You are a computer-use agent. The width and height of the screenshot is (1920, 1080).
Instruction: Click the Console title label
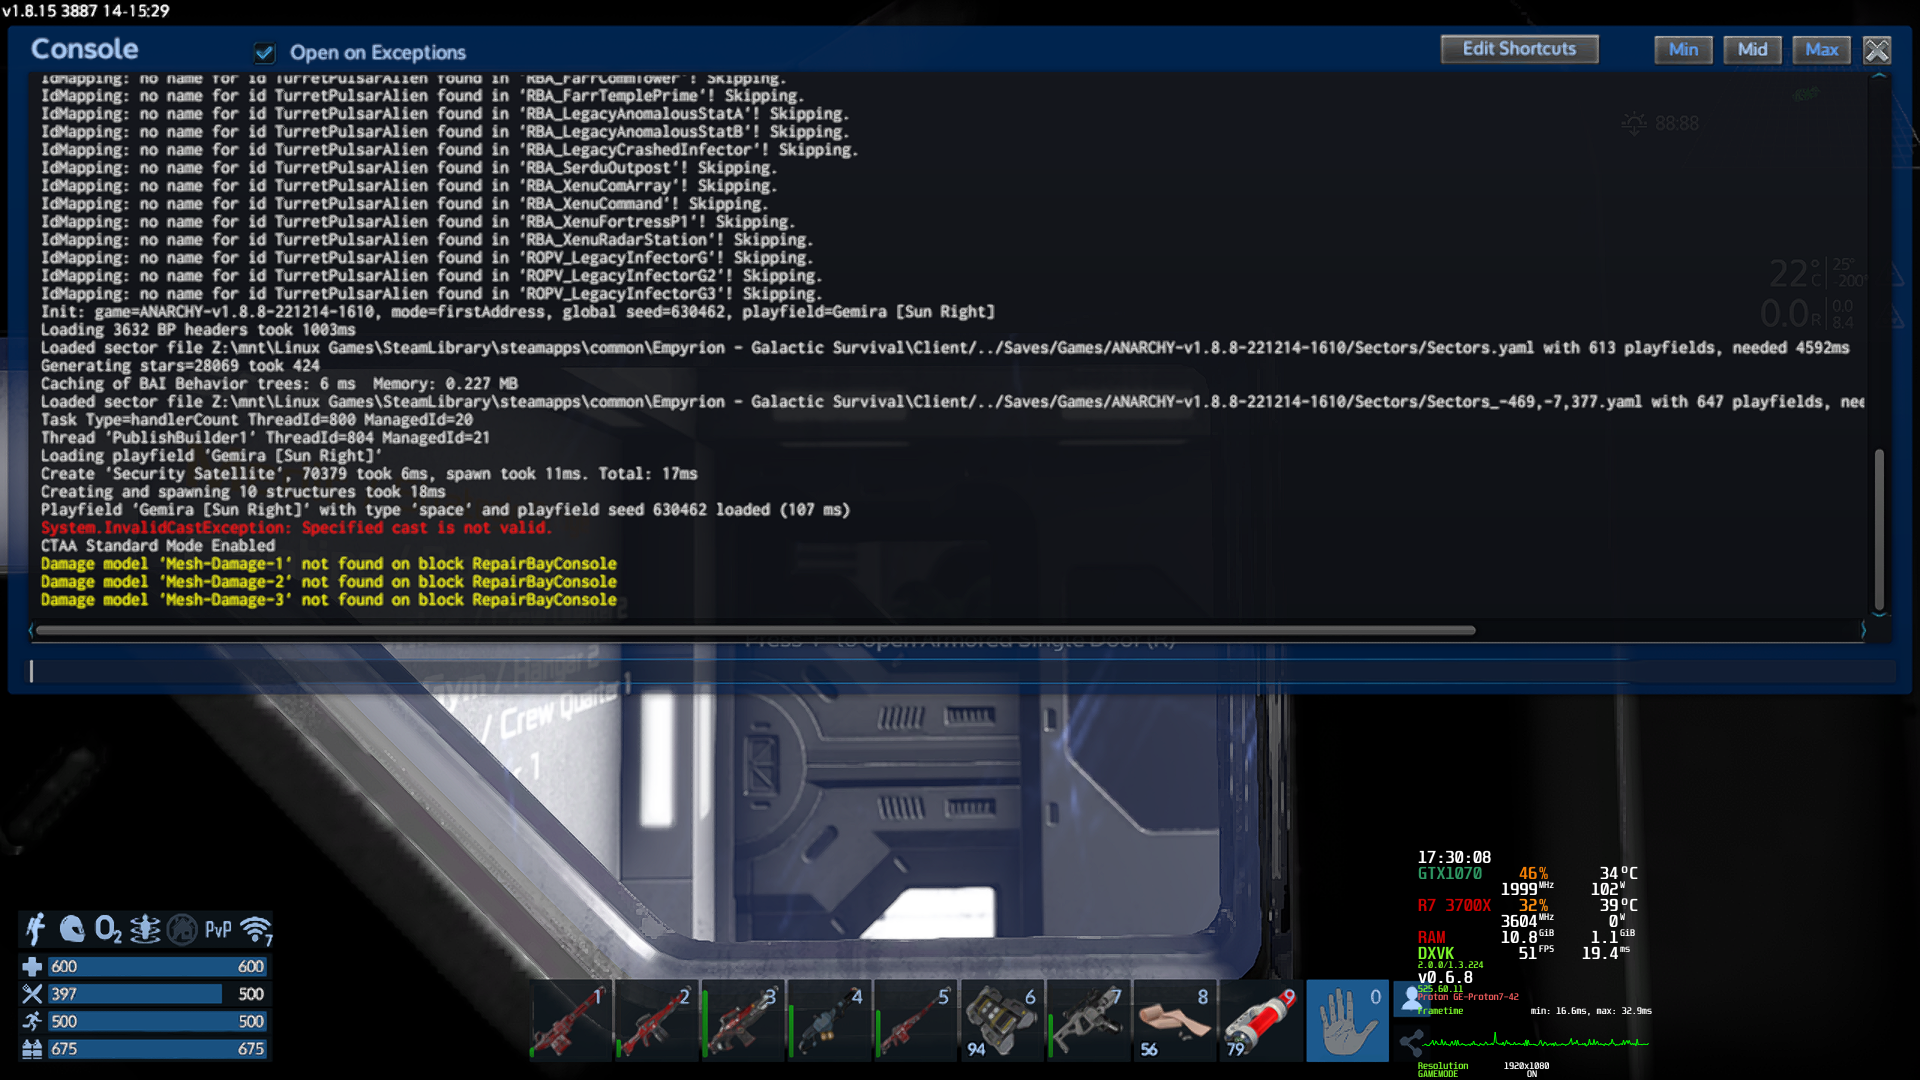click(85, 49)
